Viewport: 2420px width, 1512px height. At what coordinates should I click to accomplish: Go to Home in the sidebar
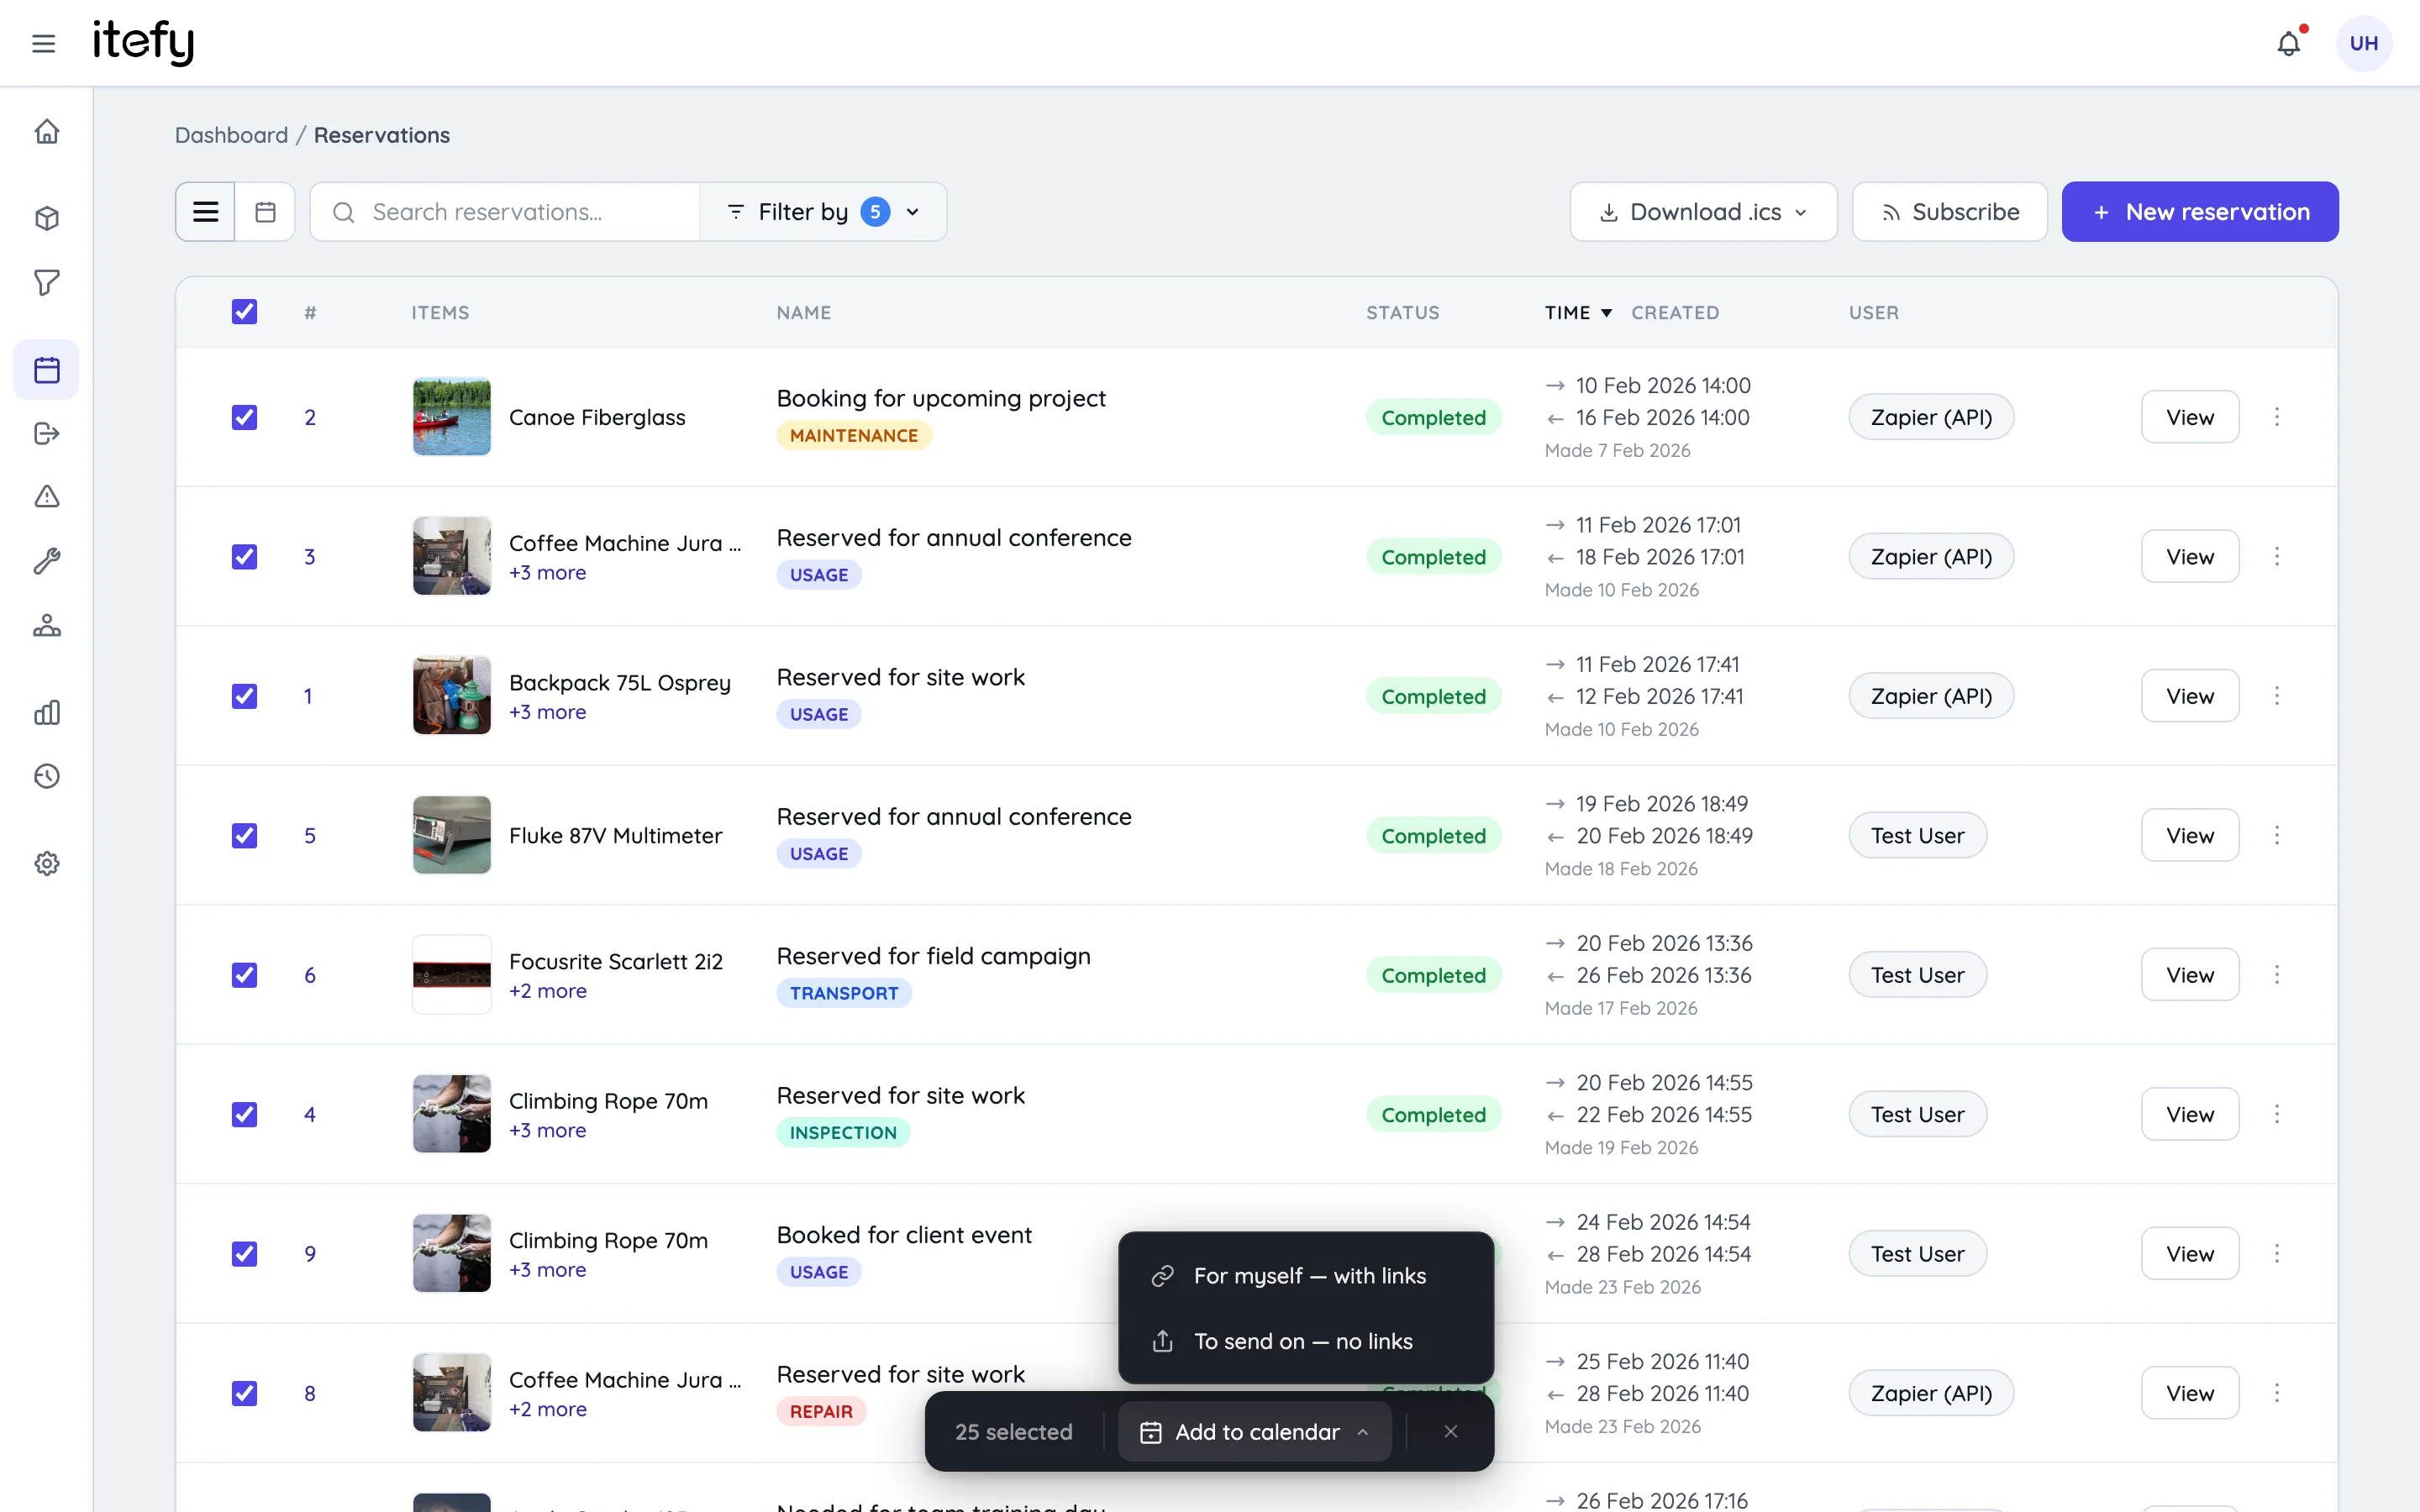pyautogui.click(x=47, y=132)
